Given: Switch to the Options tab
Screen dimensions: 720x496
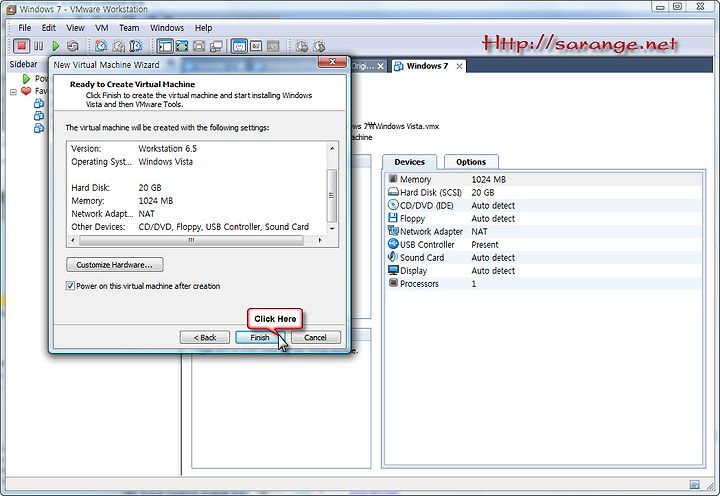Looking at the screenshot, I should [471, 162].
